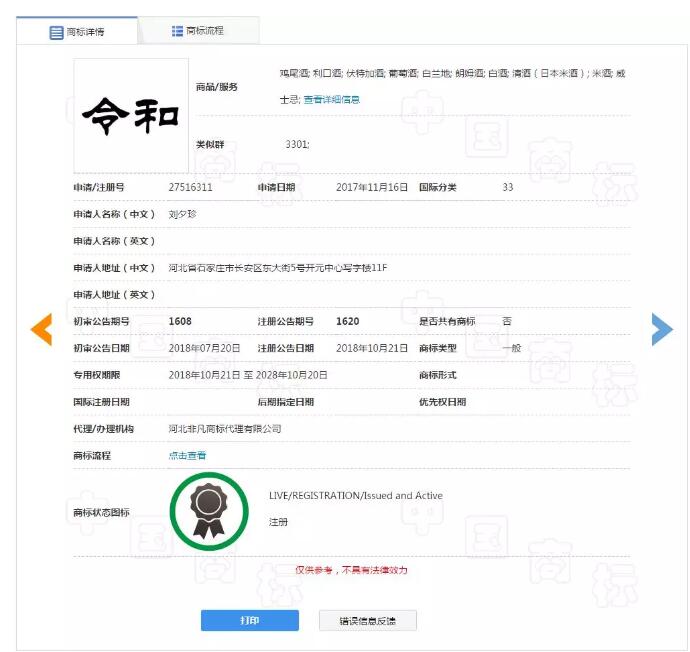Select the application number 27516311
This screenshot has height=652, width=690.
click(x=190, y=187)
